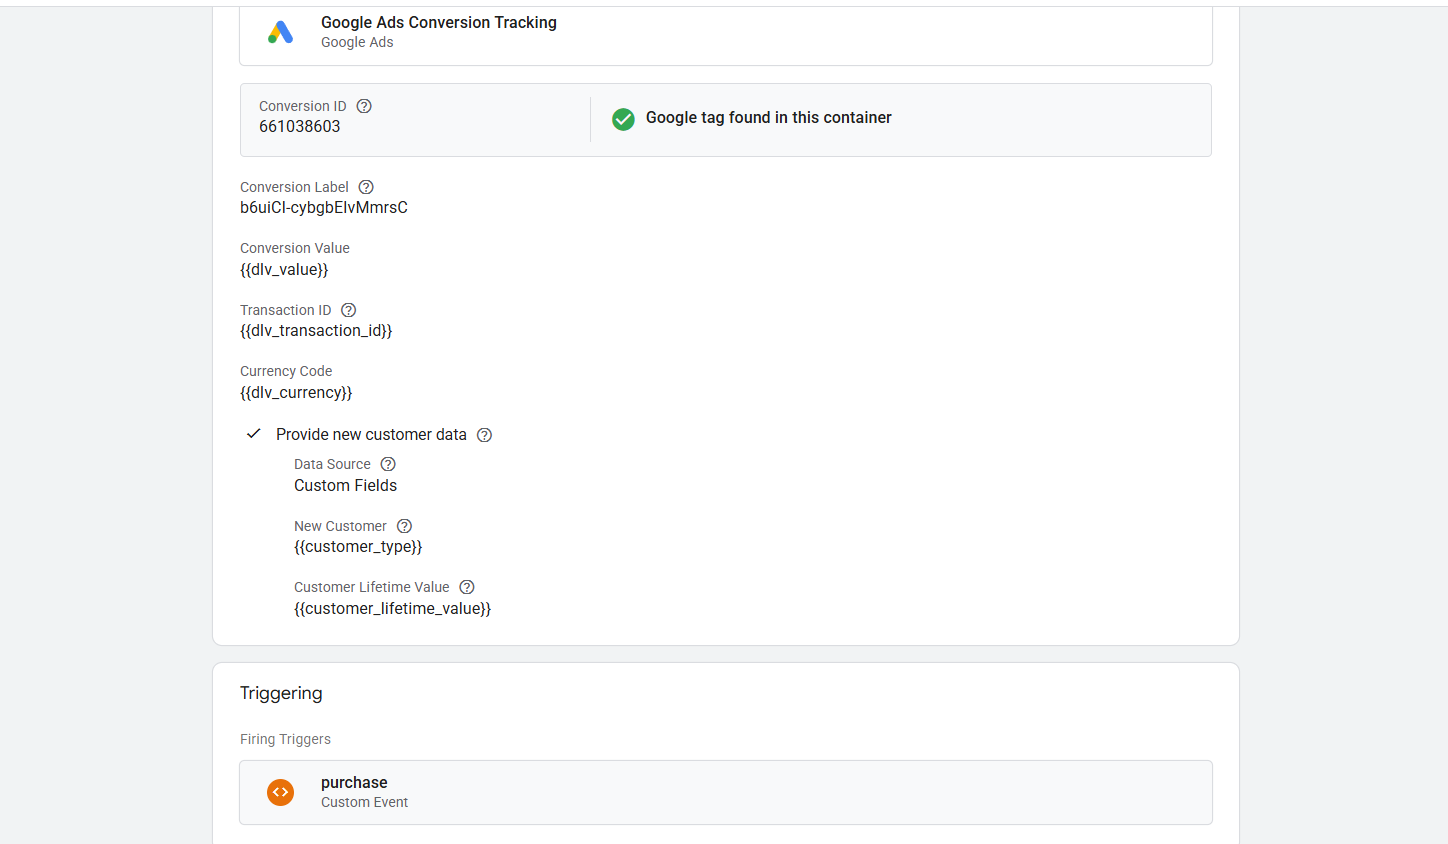Select the Custom Fields data source value
This screenshot has height=844, width=1448.
[345, 486]
